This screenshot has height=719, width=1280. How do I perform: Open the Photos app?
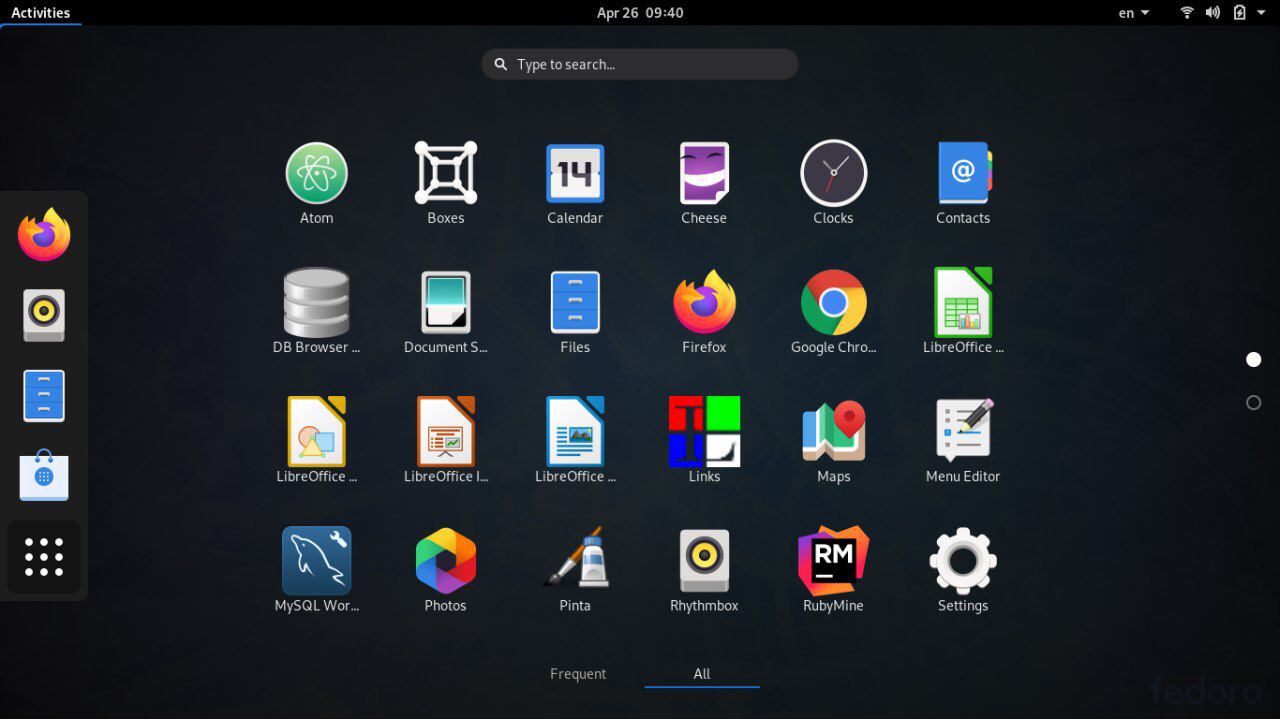[445, 570]
